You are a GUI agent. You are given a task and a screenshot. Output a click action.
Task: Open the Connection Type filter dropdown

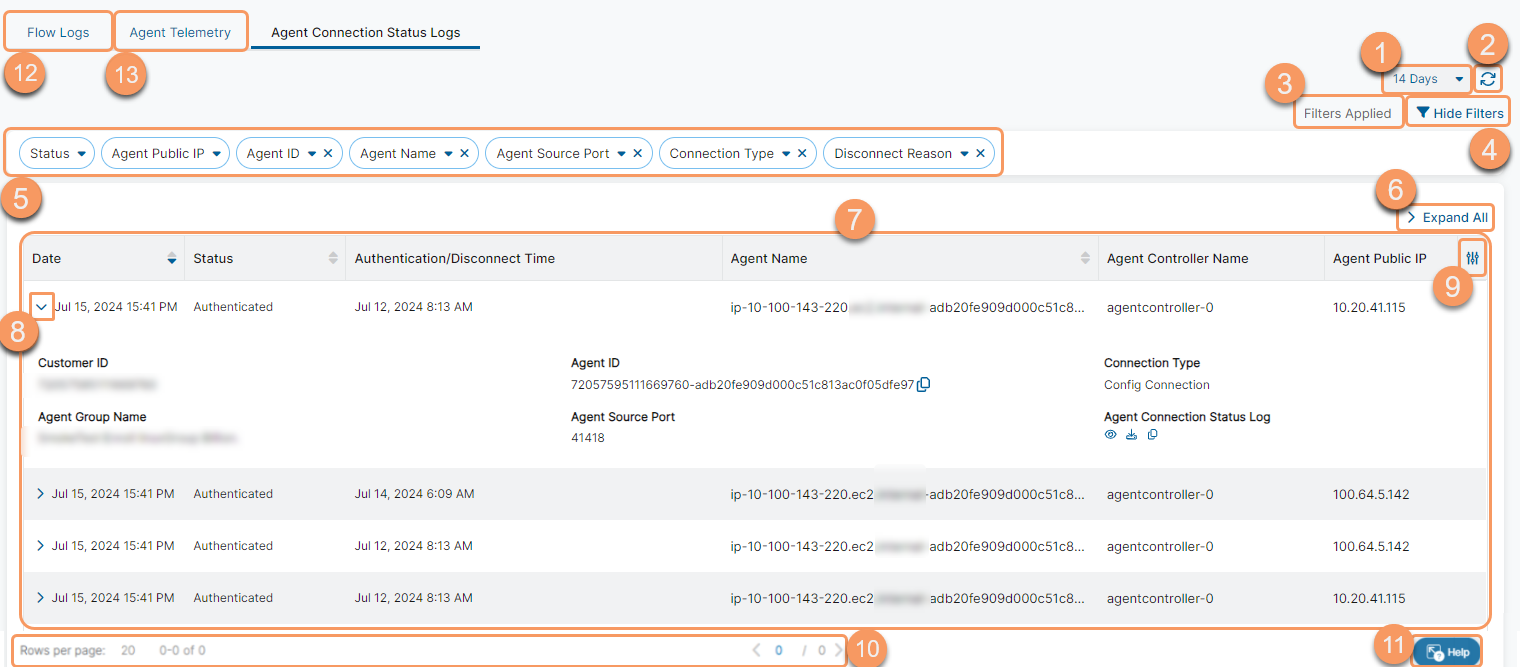[x=729, y=153]
